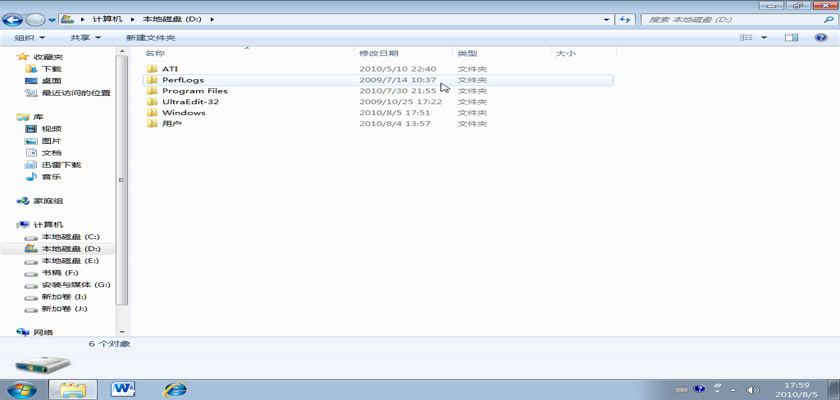Click 新建文件夹 (New folder) button

tap(150, 37)
